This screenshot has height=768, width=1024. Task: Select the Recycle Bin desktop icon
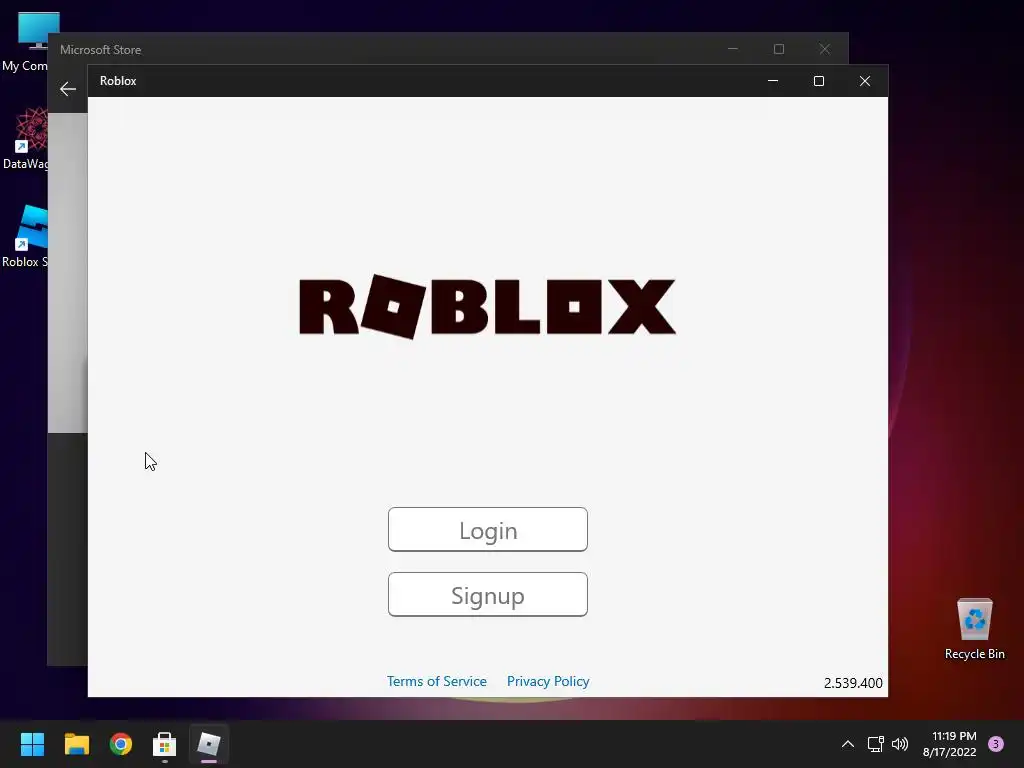(x=974, y=629)
